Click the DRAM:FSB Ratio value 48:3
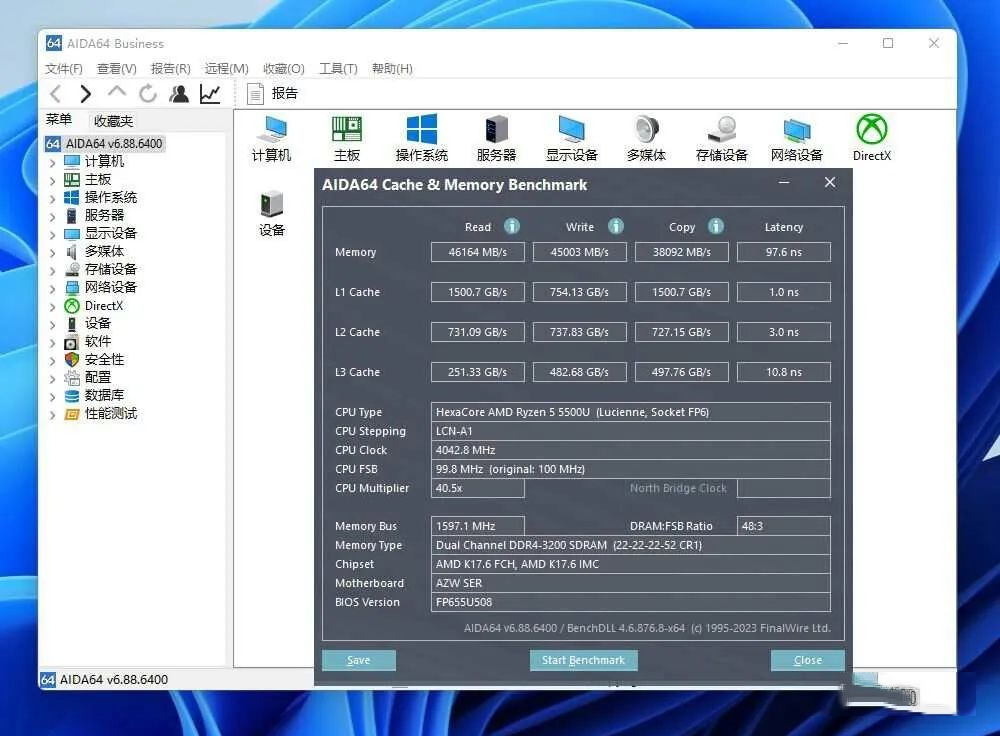The width and height of the screenshot is (1000, 736). point(784,526)
